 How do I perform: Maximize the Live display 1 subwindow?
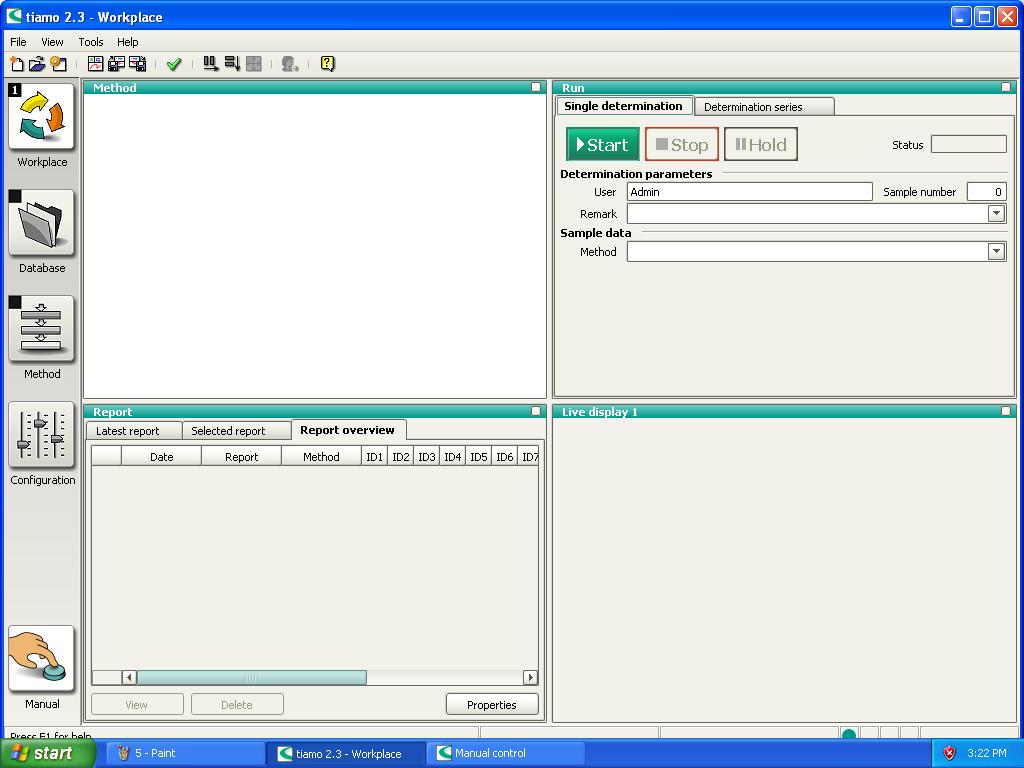1006,411
